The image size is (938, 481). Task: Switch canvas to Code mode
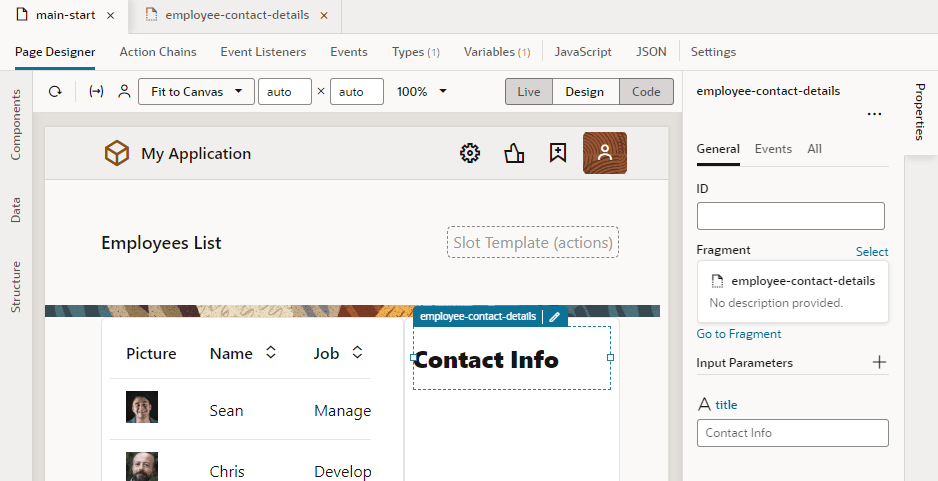[x=646, y=92]
